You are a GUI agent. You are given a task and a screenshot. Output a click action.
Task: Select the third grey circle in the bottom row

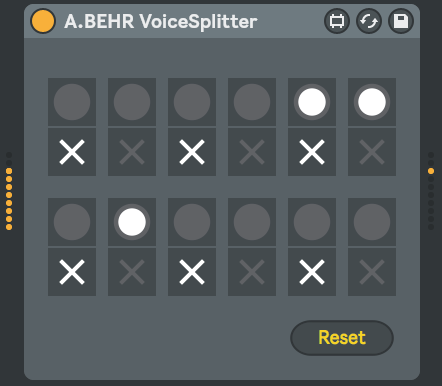(x=192, y=222)
